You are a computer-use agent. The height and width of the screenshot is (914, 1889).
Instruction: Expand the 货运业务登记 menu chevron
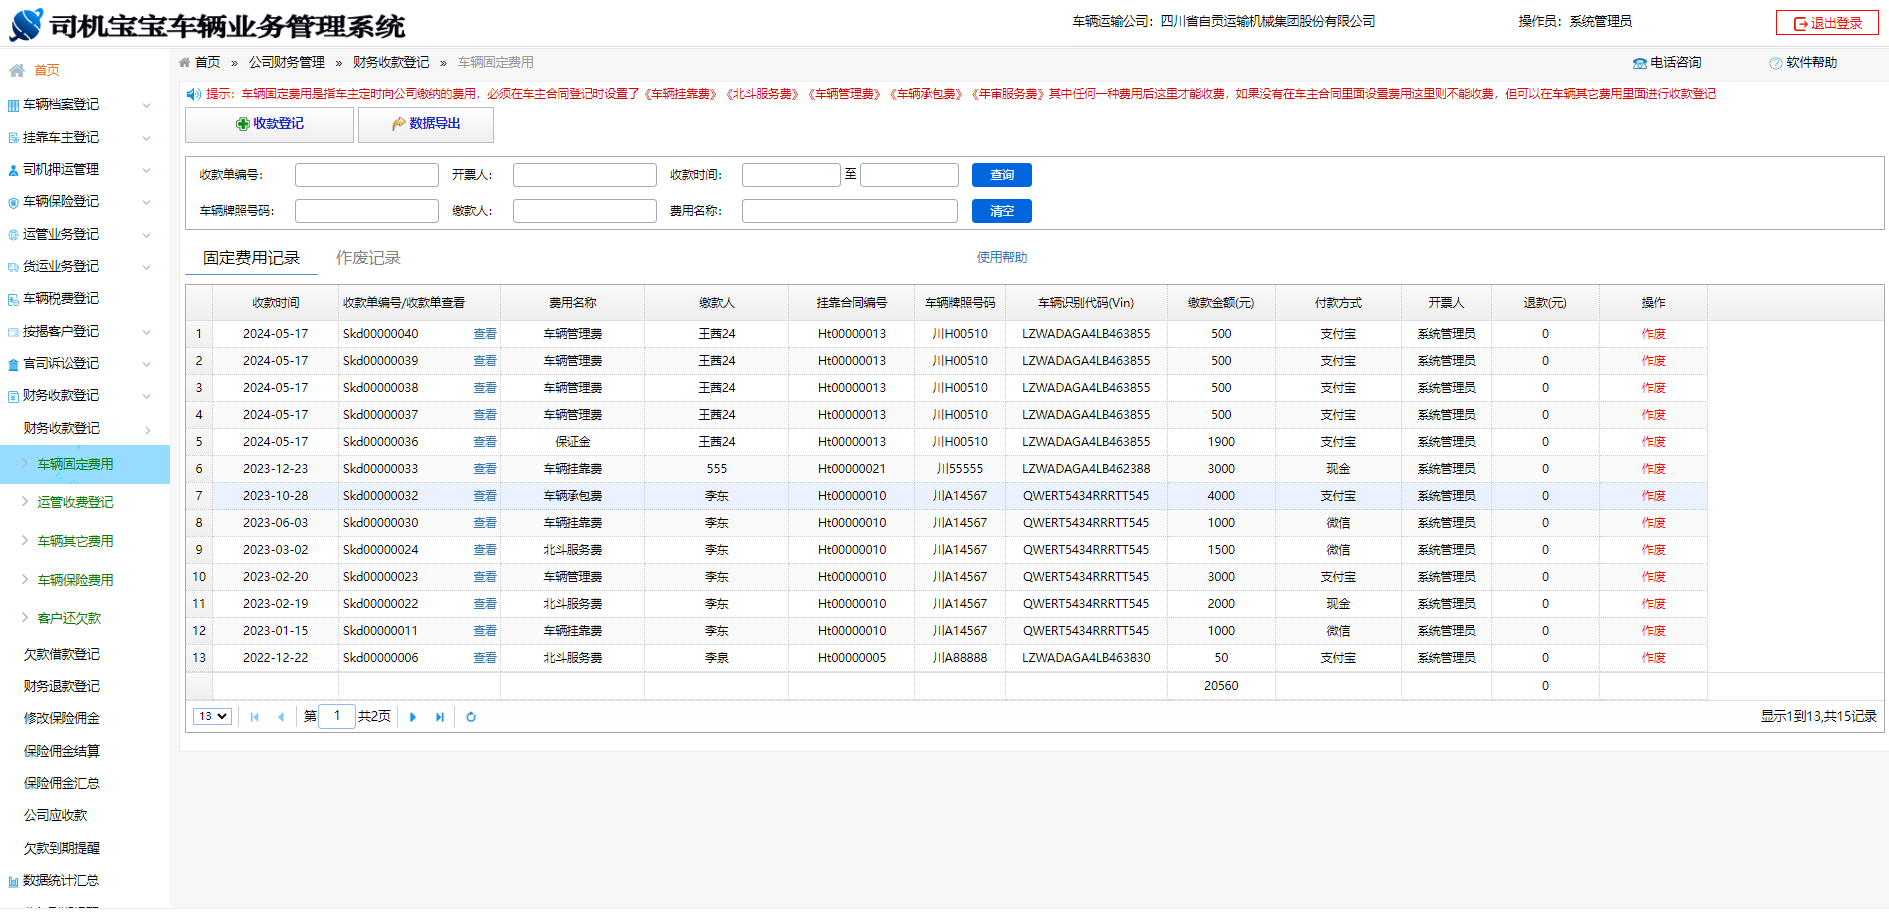click(x=147, y=267)
